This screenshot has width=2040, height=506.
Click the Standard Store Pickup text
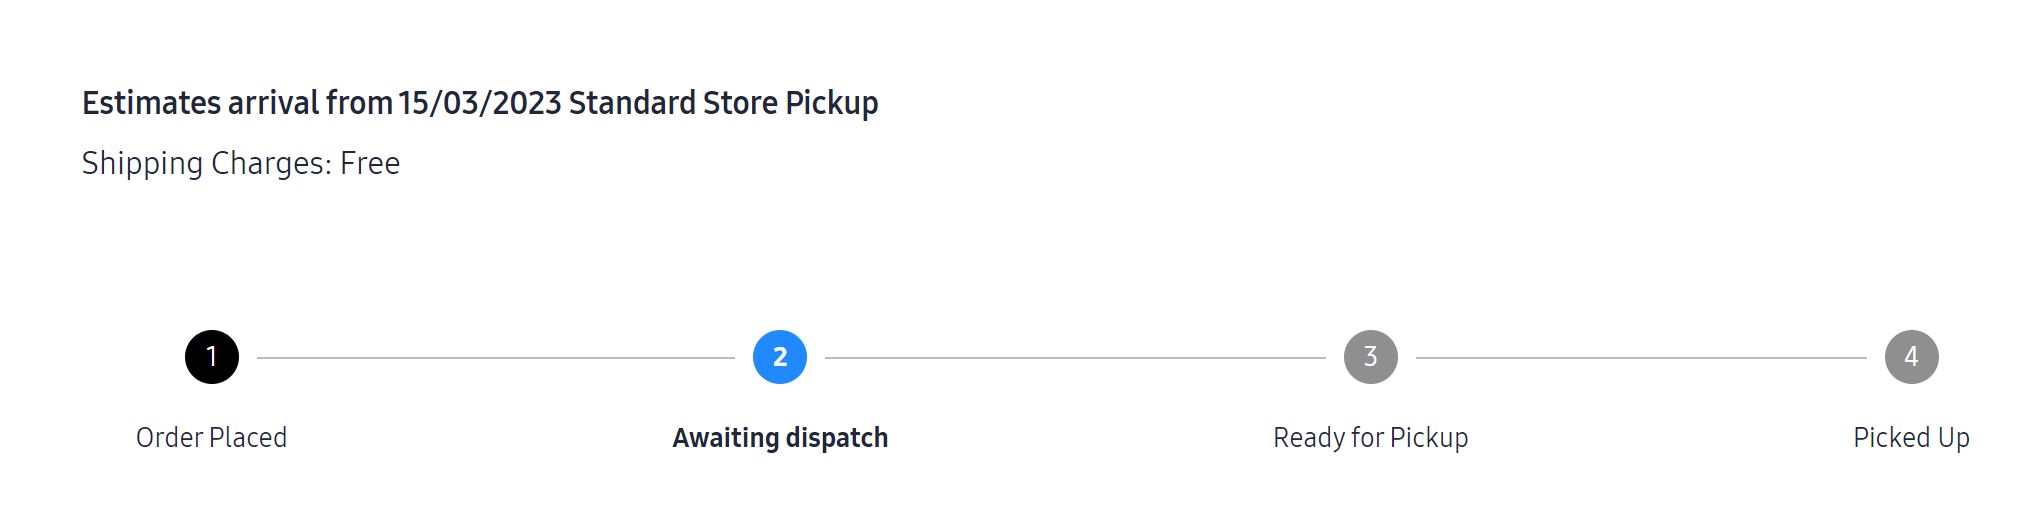click(724, 103)
